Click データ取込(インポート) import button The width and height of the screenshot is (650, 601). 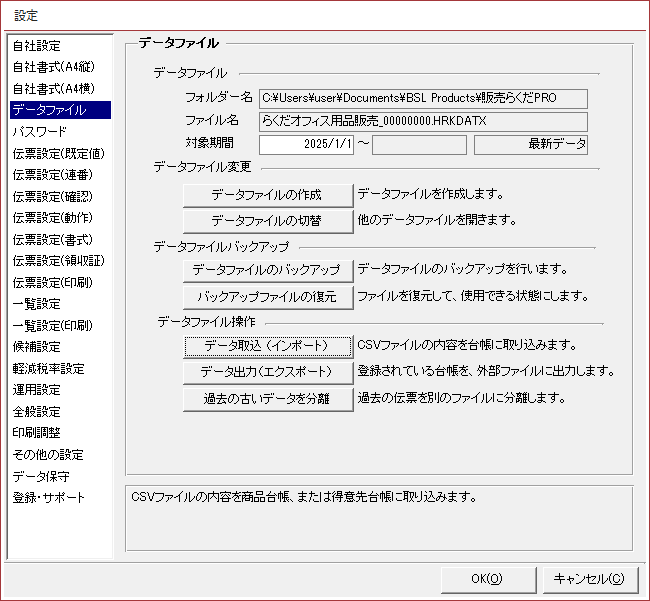coord(267,346)
